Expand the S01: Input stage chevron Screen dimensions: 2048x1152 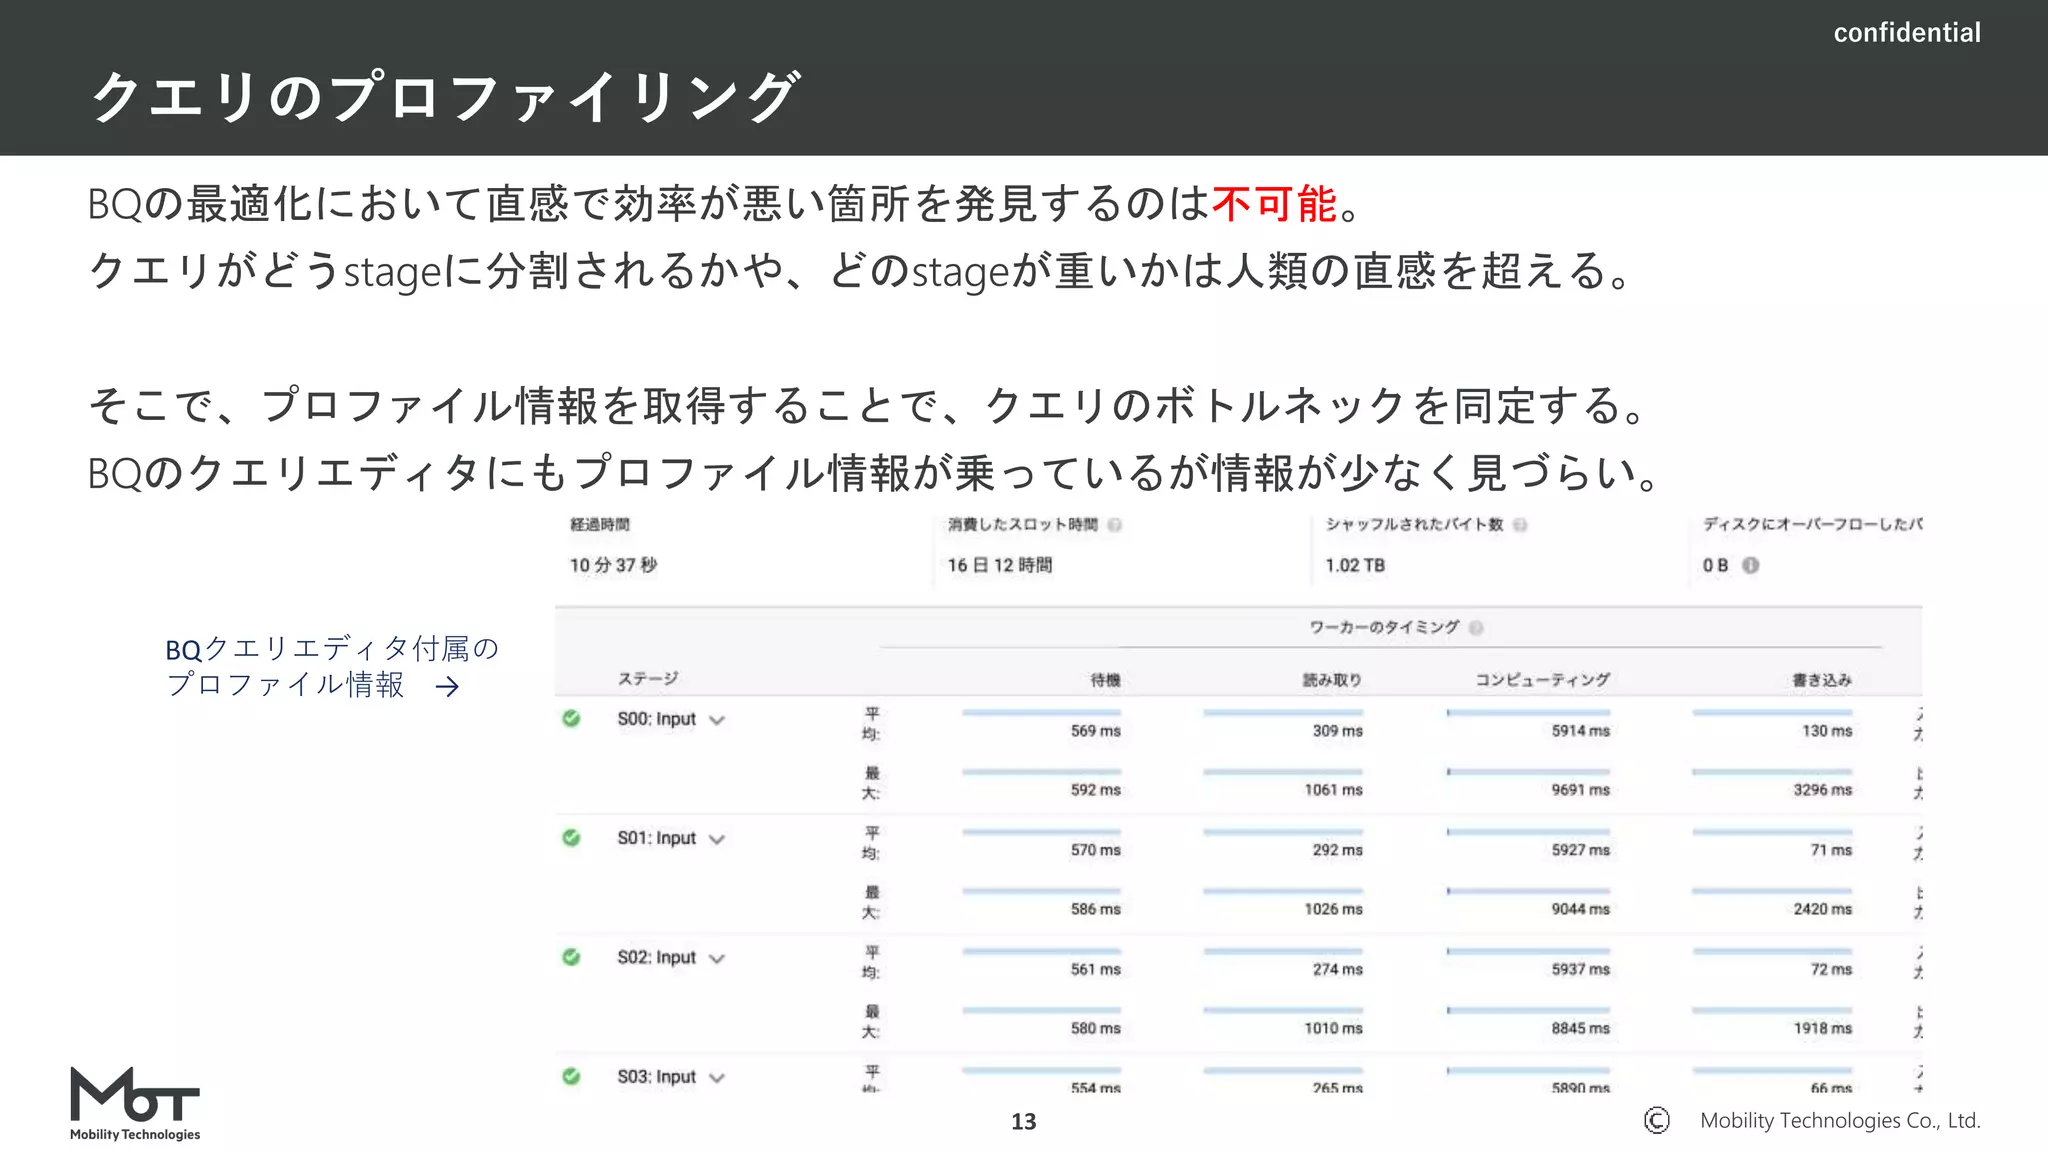(717, 839)
